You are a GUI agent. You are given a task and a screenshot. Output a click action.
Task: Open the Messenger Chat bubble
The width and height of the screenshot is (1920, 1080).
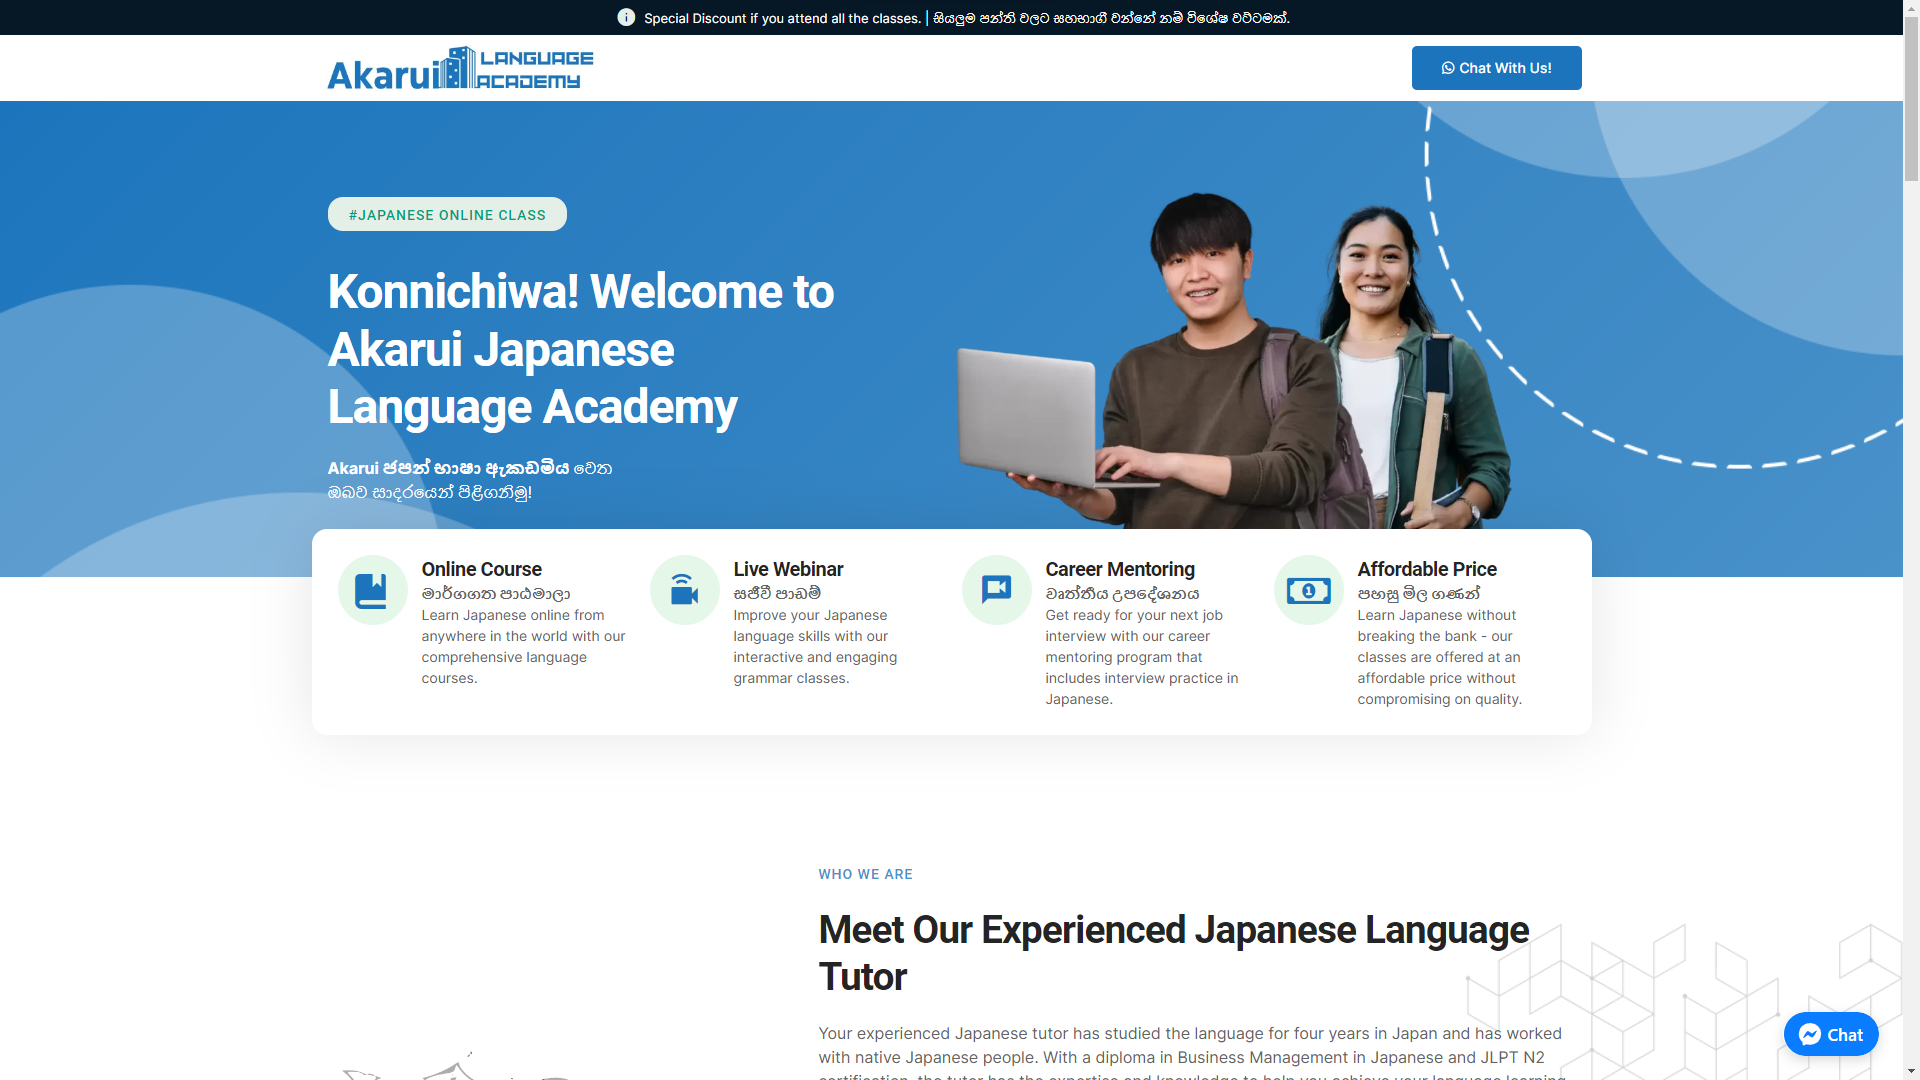tap(1830, 1034)
